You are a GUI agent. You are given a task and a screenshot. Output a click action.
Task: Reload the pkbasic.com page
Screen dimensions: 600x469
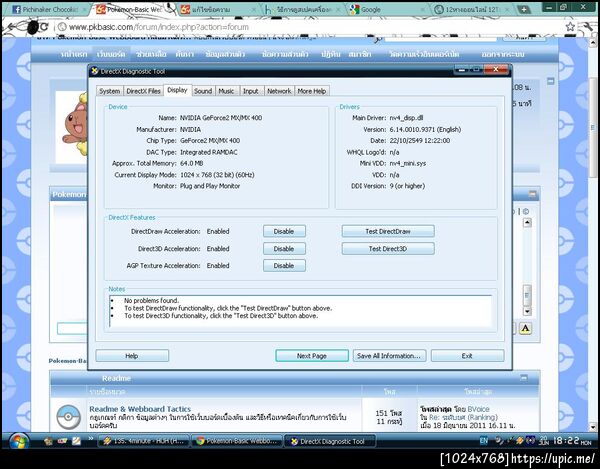[44, 27]
